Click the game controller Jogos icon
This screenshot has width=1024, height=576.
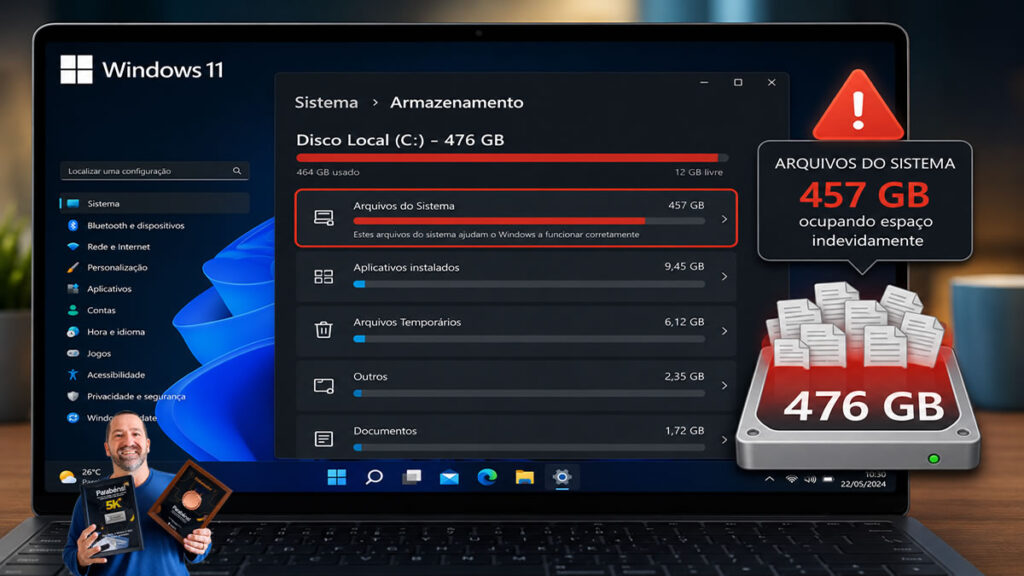[x=73, y=353]
